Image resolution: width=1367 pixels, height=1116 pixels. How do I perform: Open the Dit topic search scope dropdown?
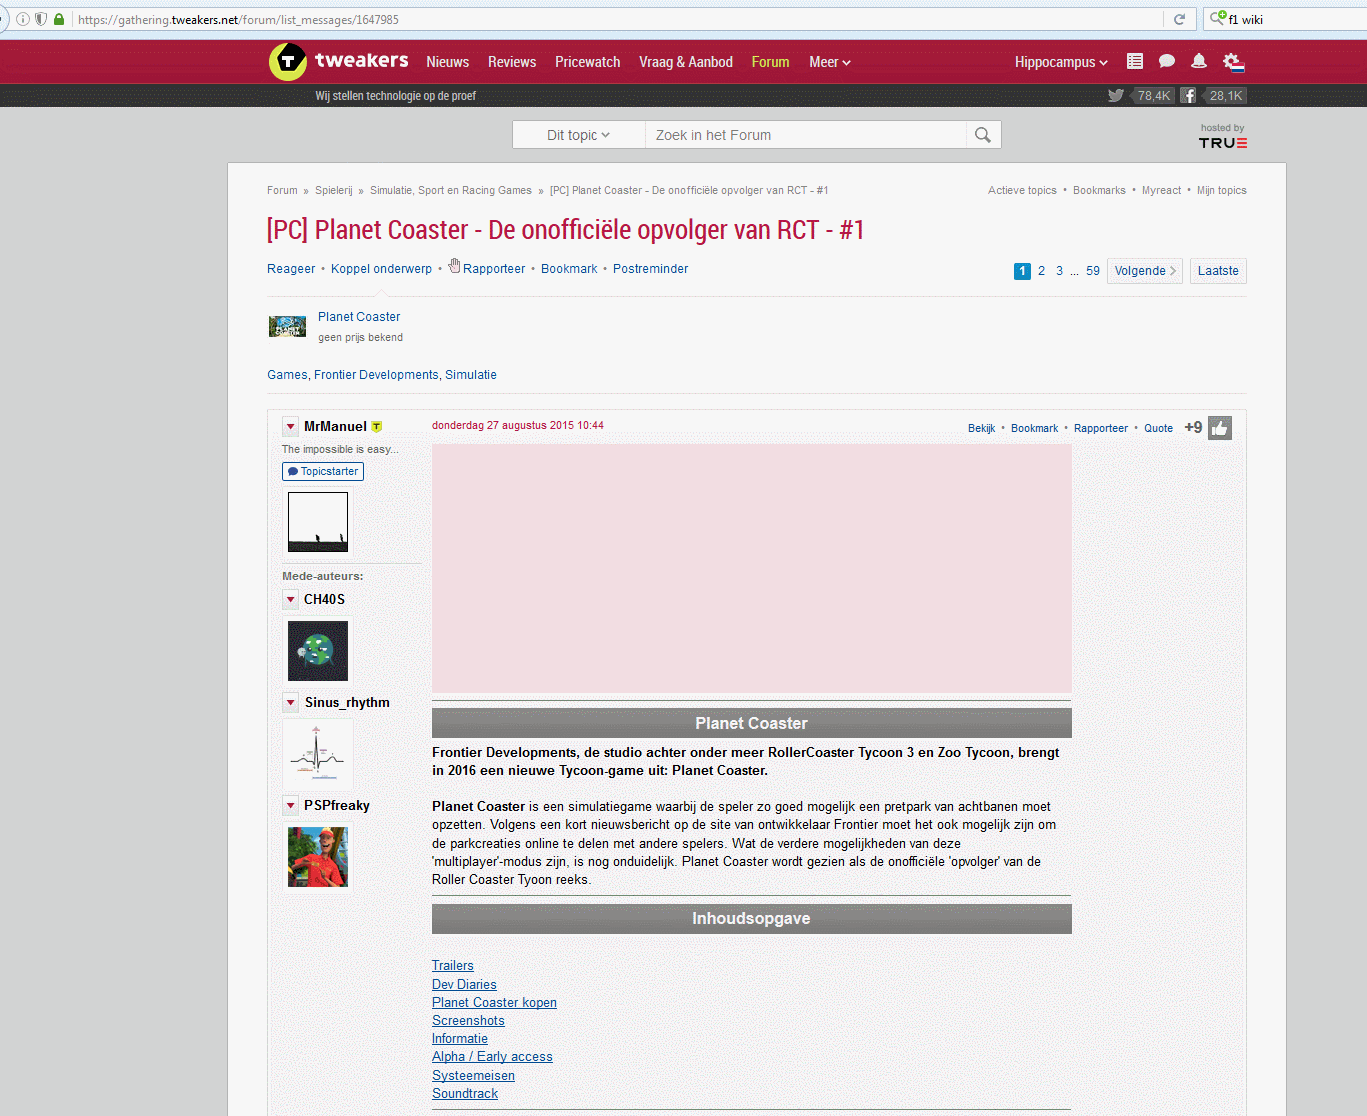(x=578, y=135)
